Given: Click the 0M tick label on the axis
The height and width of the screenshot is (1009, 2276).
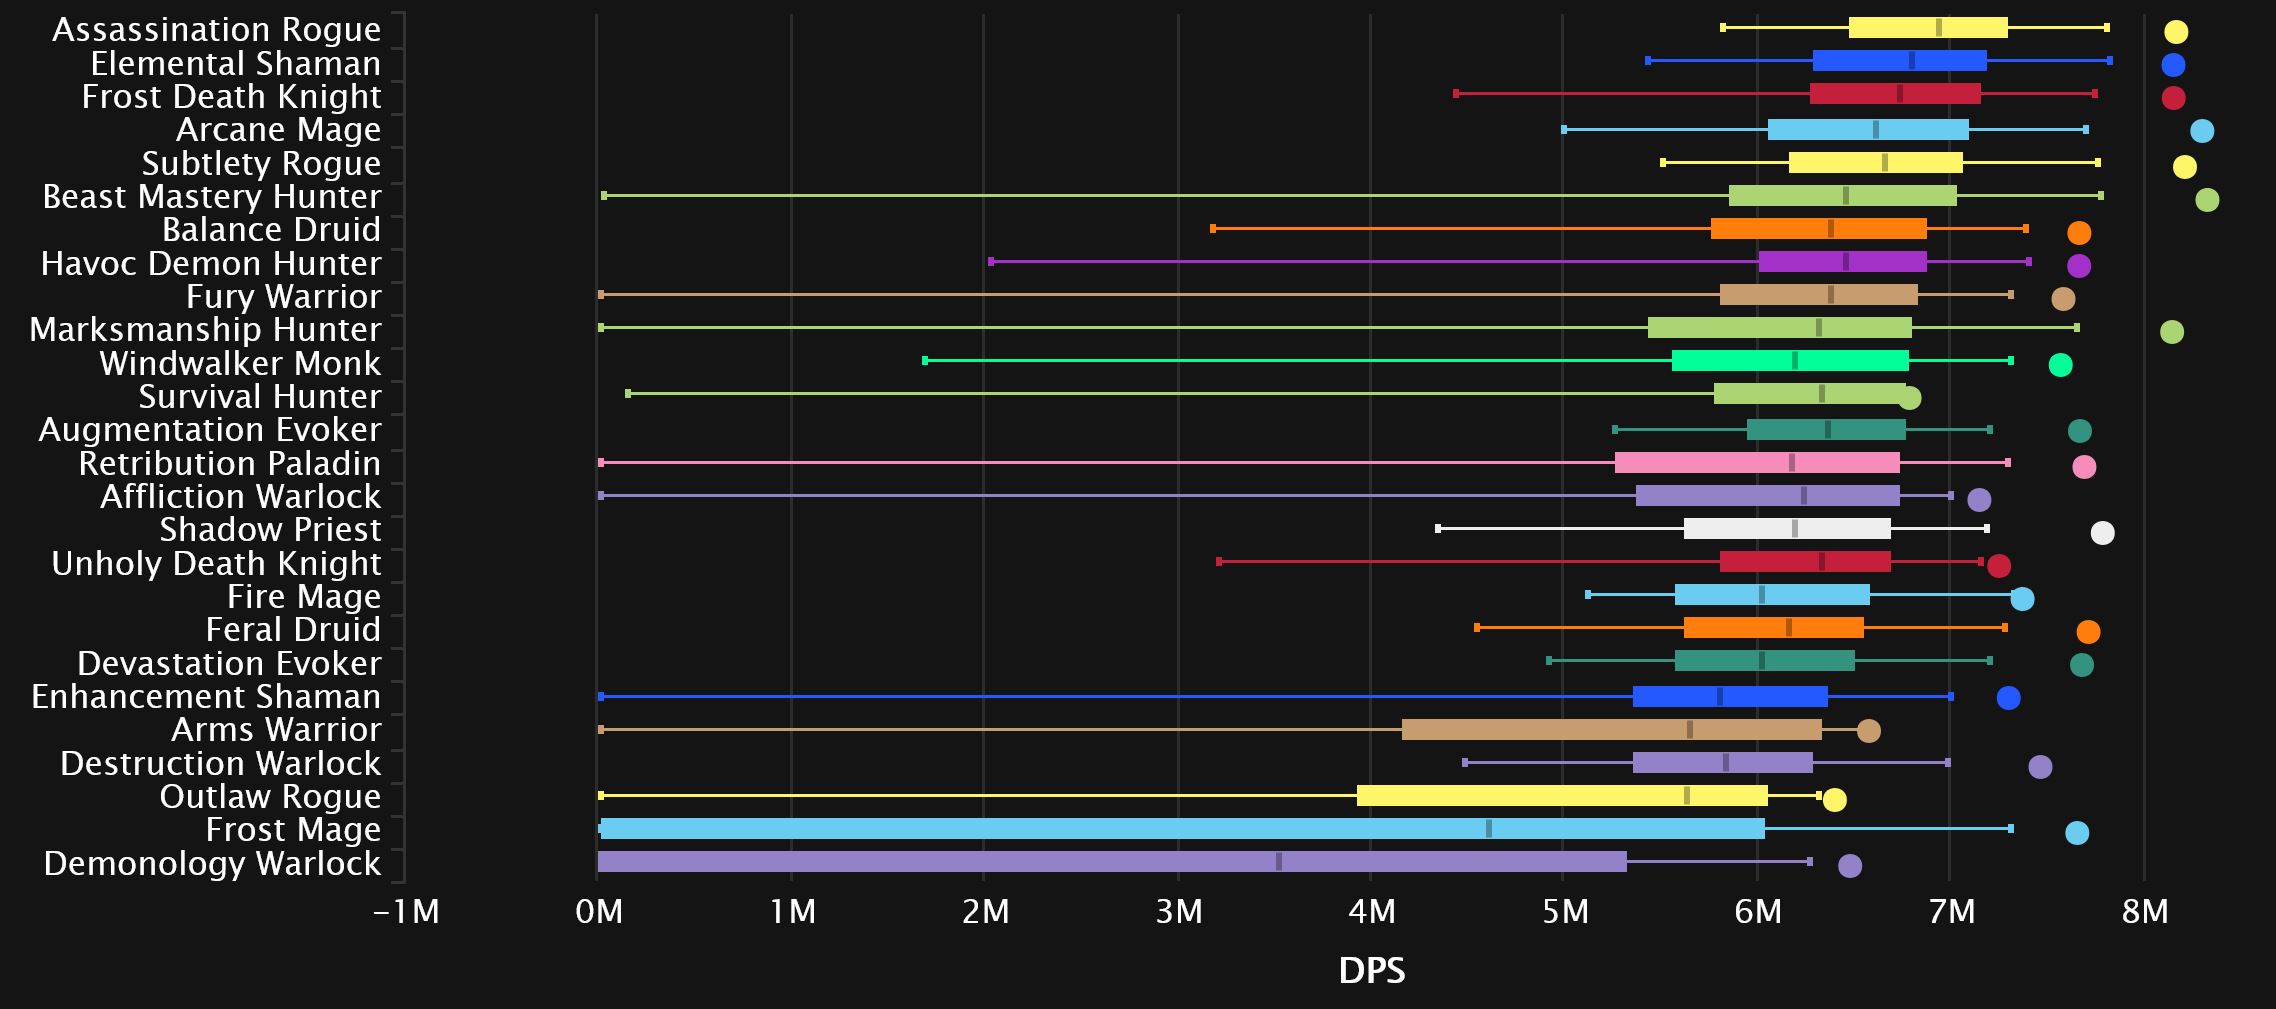Looking at the screenshot, I should 599,912.
